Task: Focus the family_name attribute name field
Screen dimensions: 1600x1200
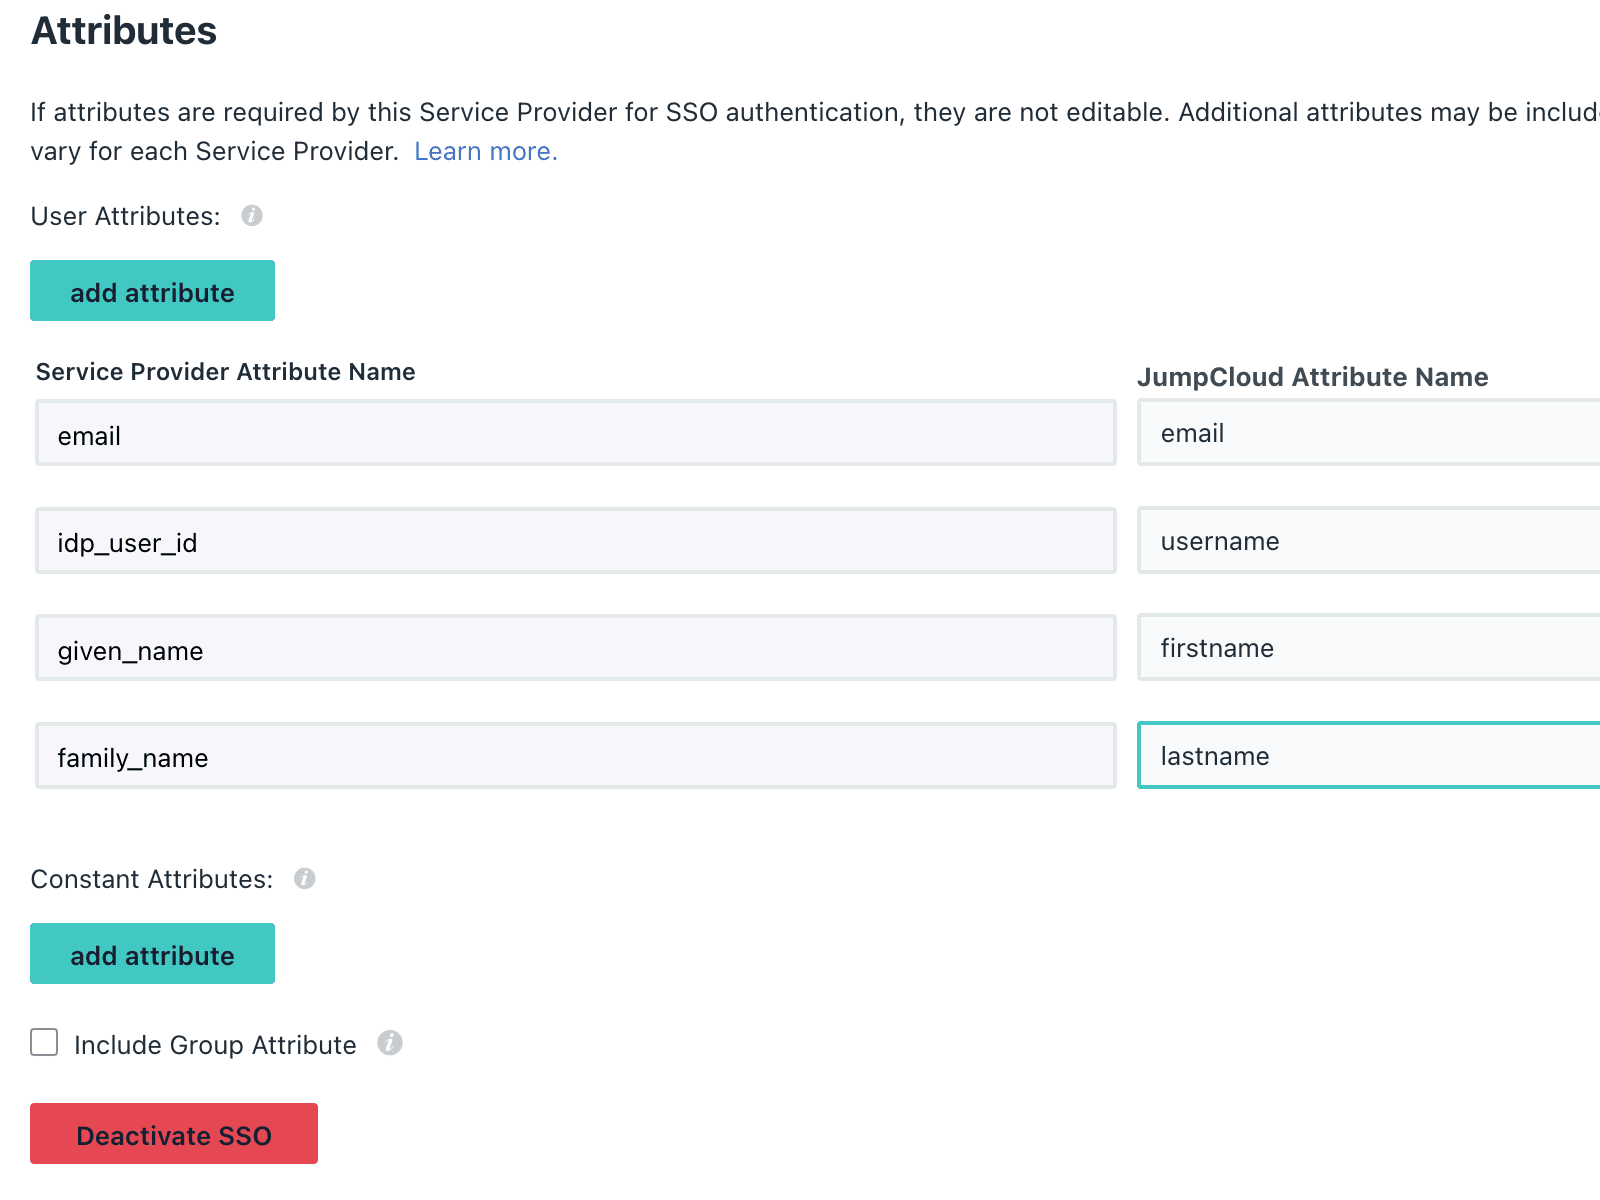Action: pos(575,756)
